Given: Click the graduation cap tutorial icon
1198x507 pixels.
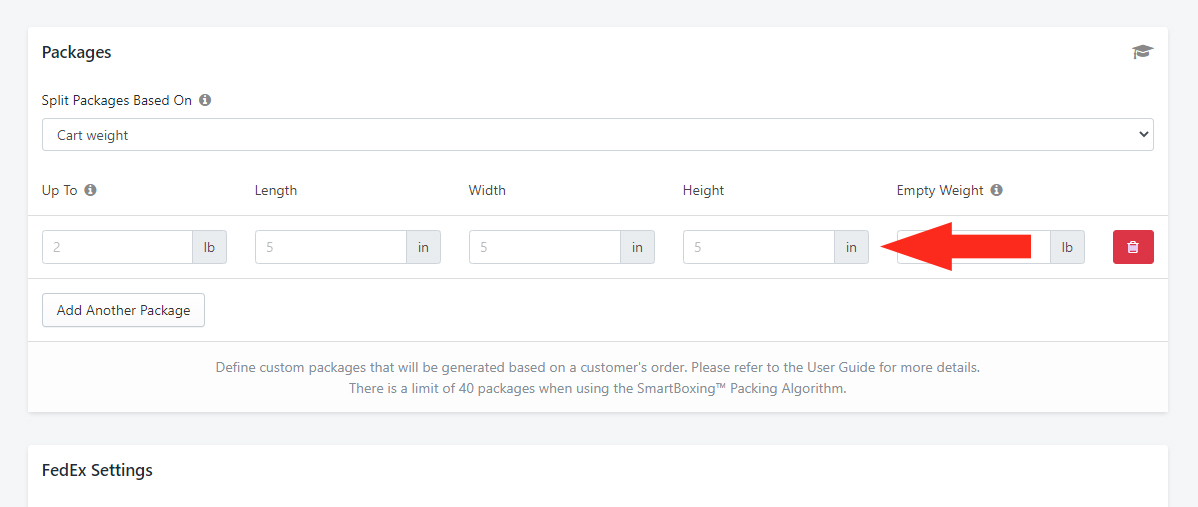Looking at the screenshot, I should point(1142,52).
